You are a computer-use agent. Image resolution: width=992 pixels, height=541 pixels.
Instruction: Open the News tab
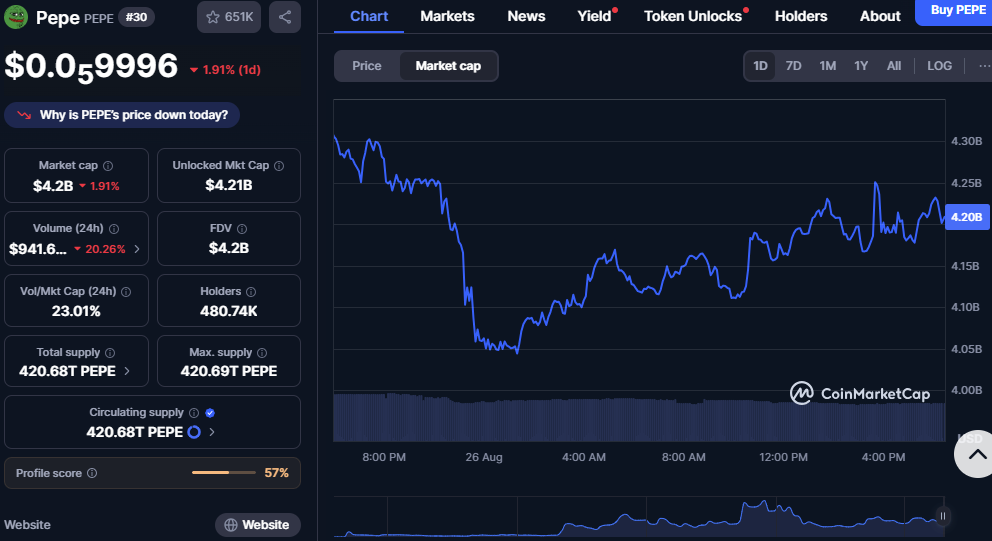click(x=526, y=16)
